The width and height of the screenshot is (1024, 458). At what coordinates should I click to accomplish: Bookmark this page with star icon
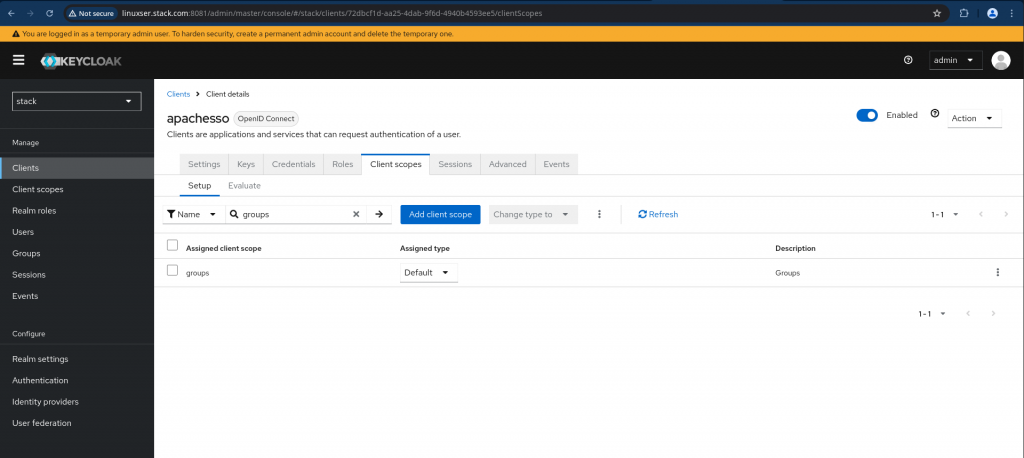[936, 13]
